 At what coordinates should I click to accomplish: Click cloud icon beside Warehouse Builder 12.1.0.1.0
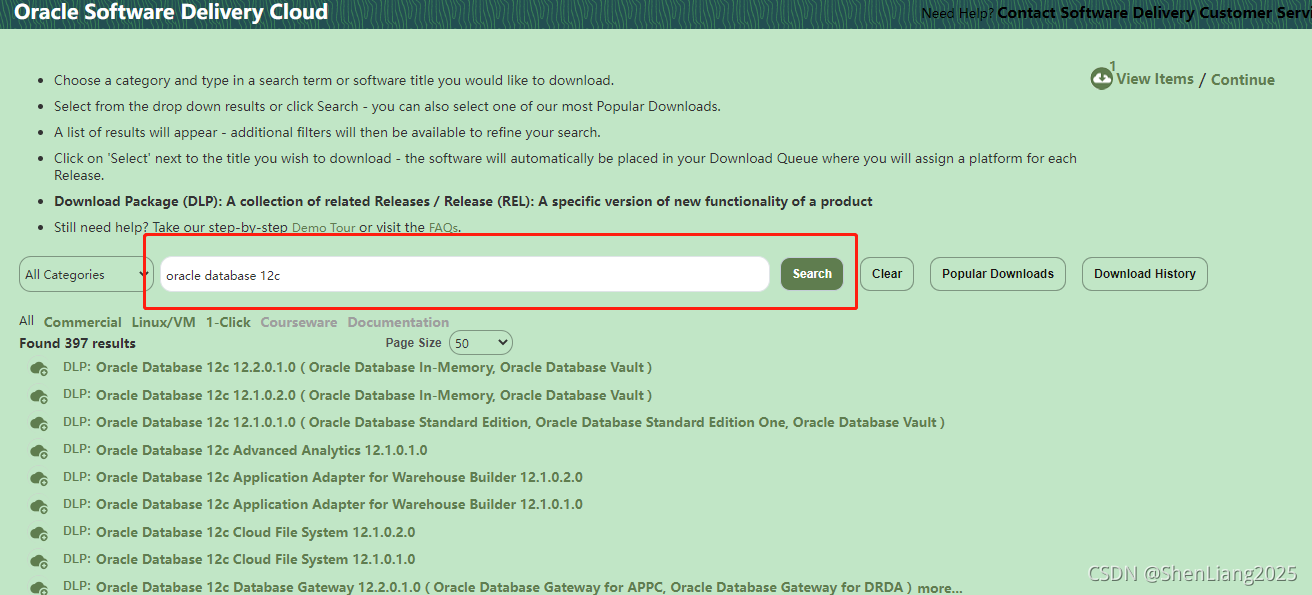coord(40,506)
